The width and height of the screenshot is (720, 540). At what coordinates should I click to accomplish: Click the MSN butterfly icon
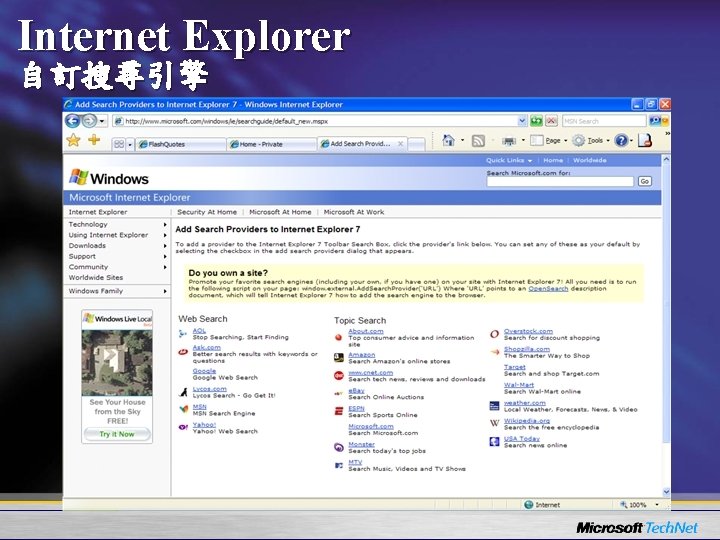coord(184,409)
